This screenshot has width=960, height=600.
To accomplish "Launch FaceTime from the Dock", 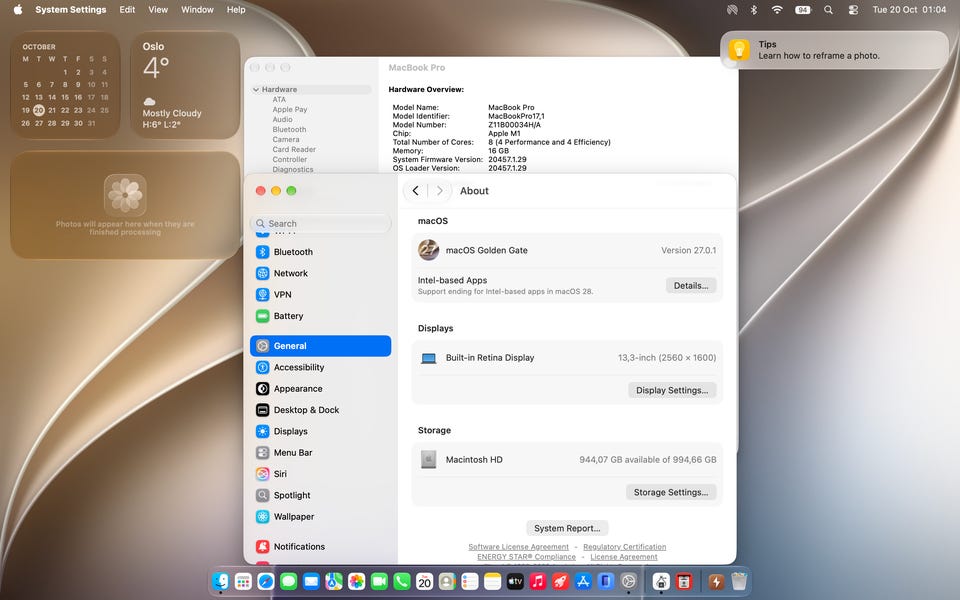I will coord(379,581).
